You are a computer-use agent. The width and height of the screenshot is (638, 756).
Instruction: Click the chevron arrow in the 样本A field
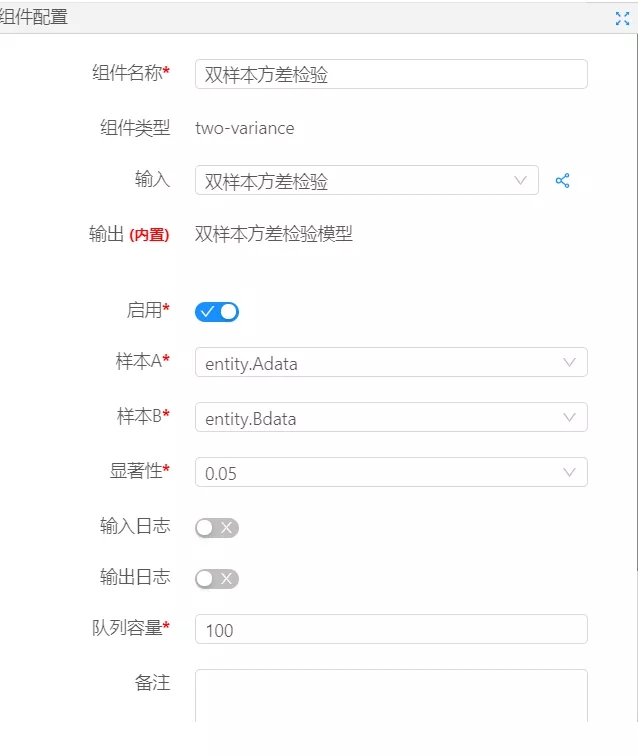click(570, 363)
